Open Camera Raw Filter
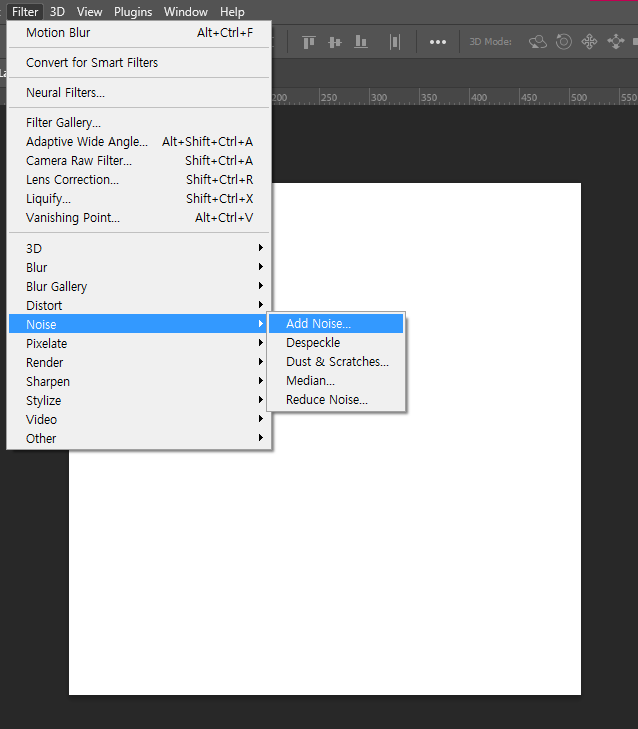Screen dimensions: 638x729 click(139, 160)
